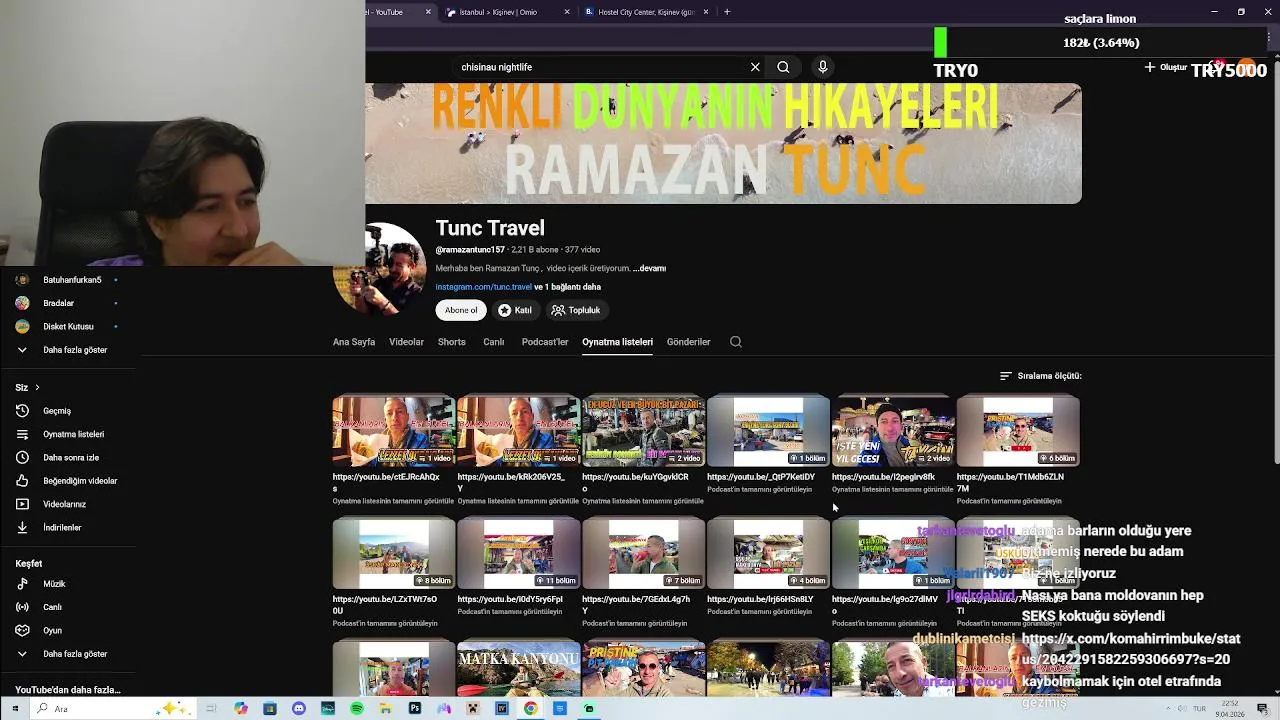The height and width of the screenshot is (720, 1280).
Task: Click the search magnifier button
Action: 783,67
